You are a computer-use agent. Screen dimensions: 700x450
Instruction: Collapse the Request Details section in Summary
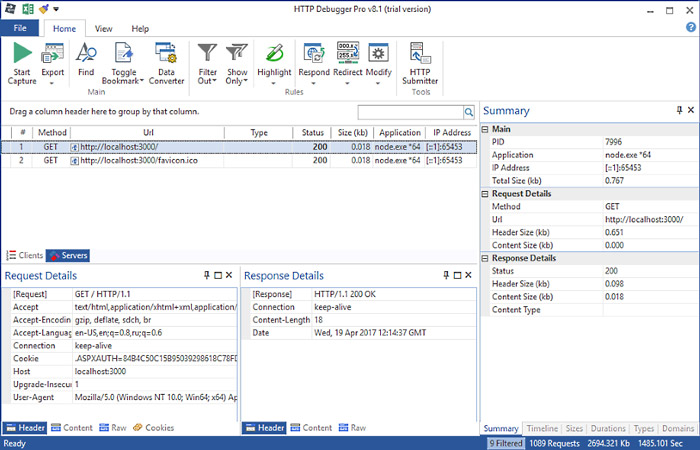[x=485, y=194]
